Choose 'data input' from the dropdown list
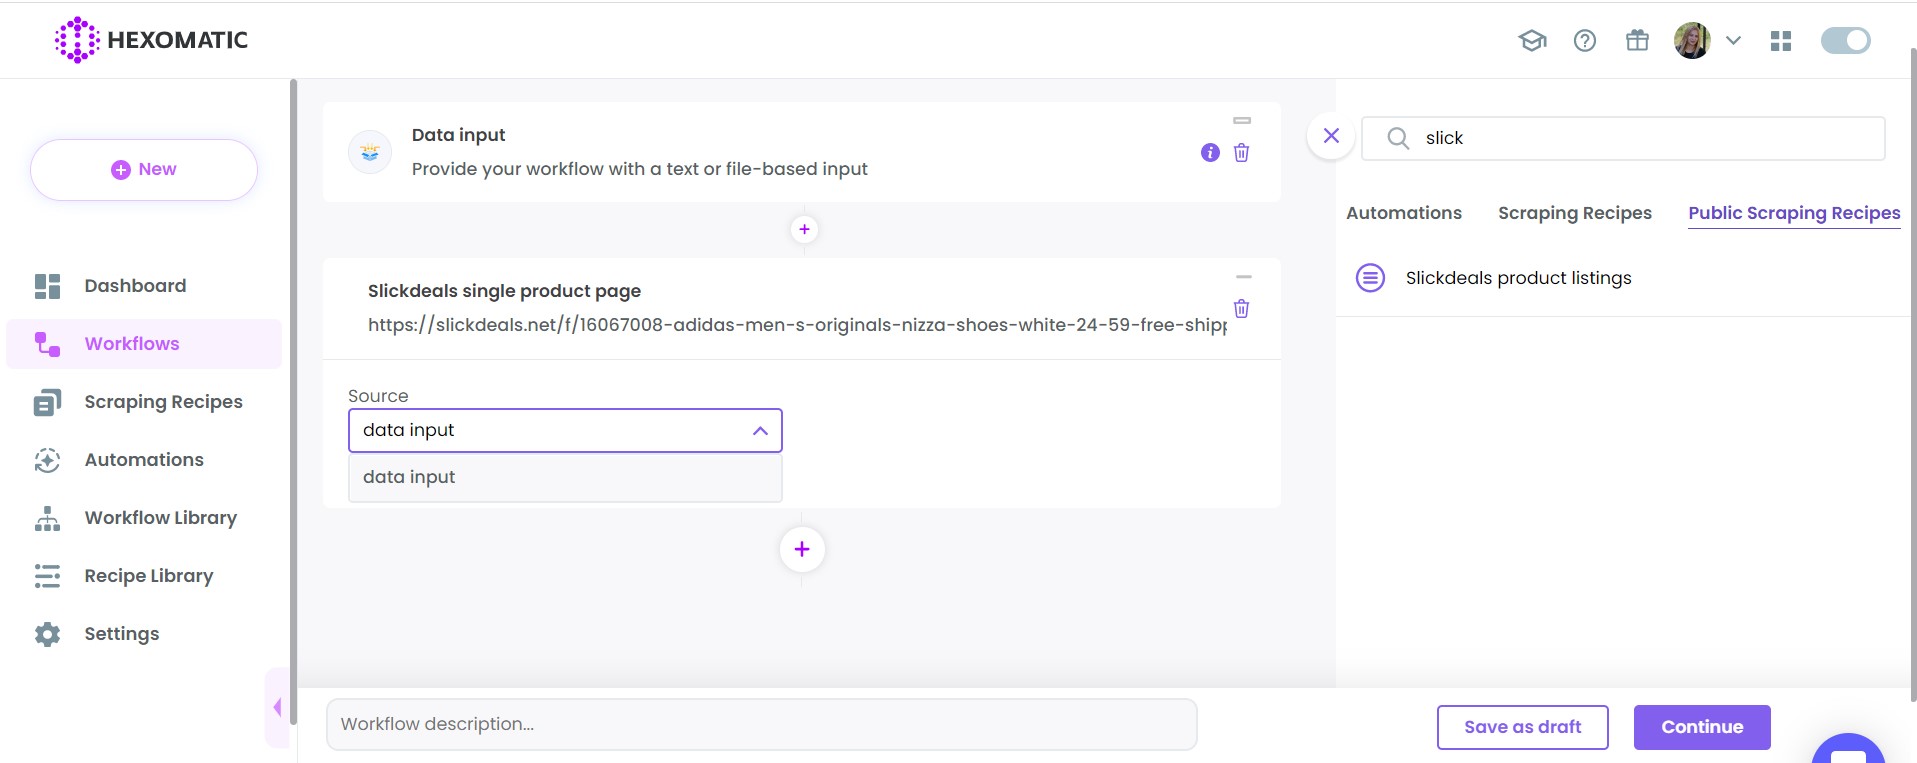The height and width of the screenshot is (763, 1917). 565,478
